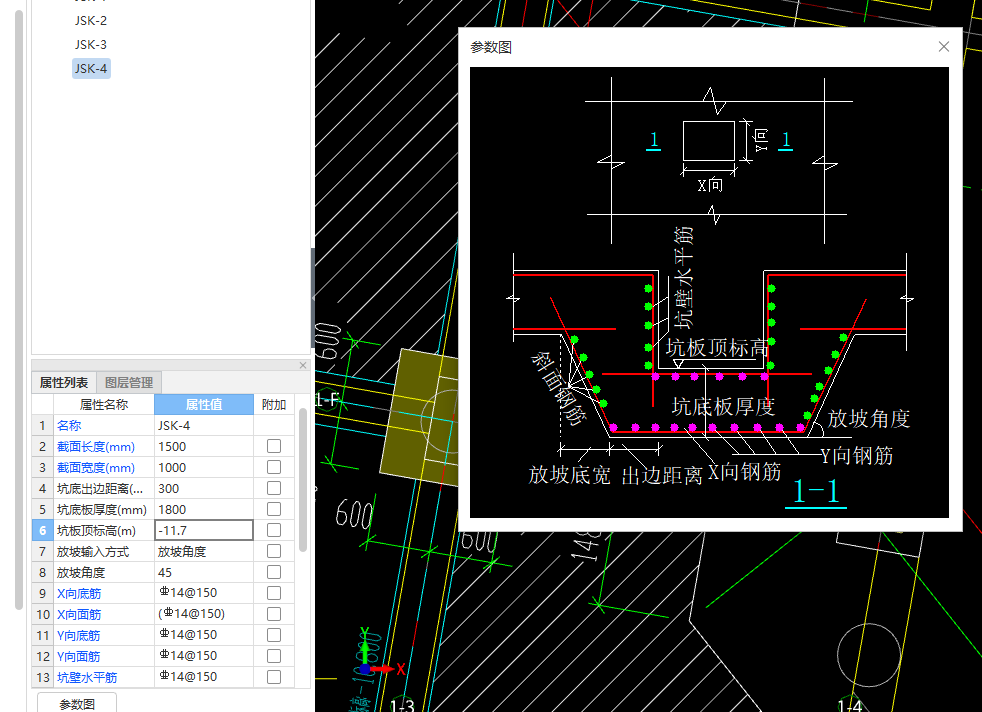Select JSK-2 in the component list

click(91, 21)
